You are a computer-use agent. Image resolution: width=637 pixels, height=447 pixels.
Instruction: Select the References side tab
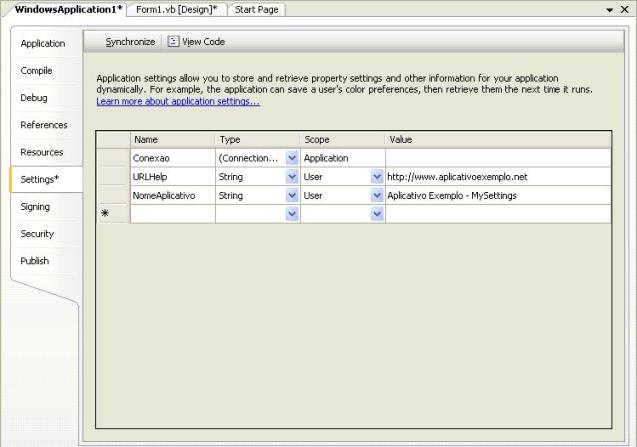click(44, 125)
